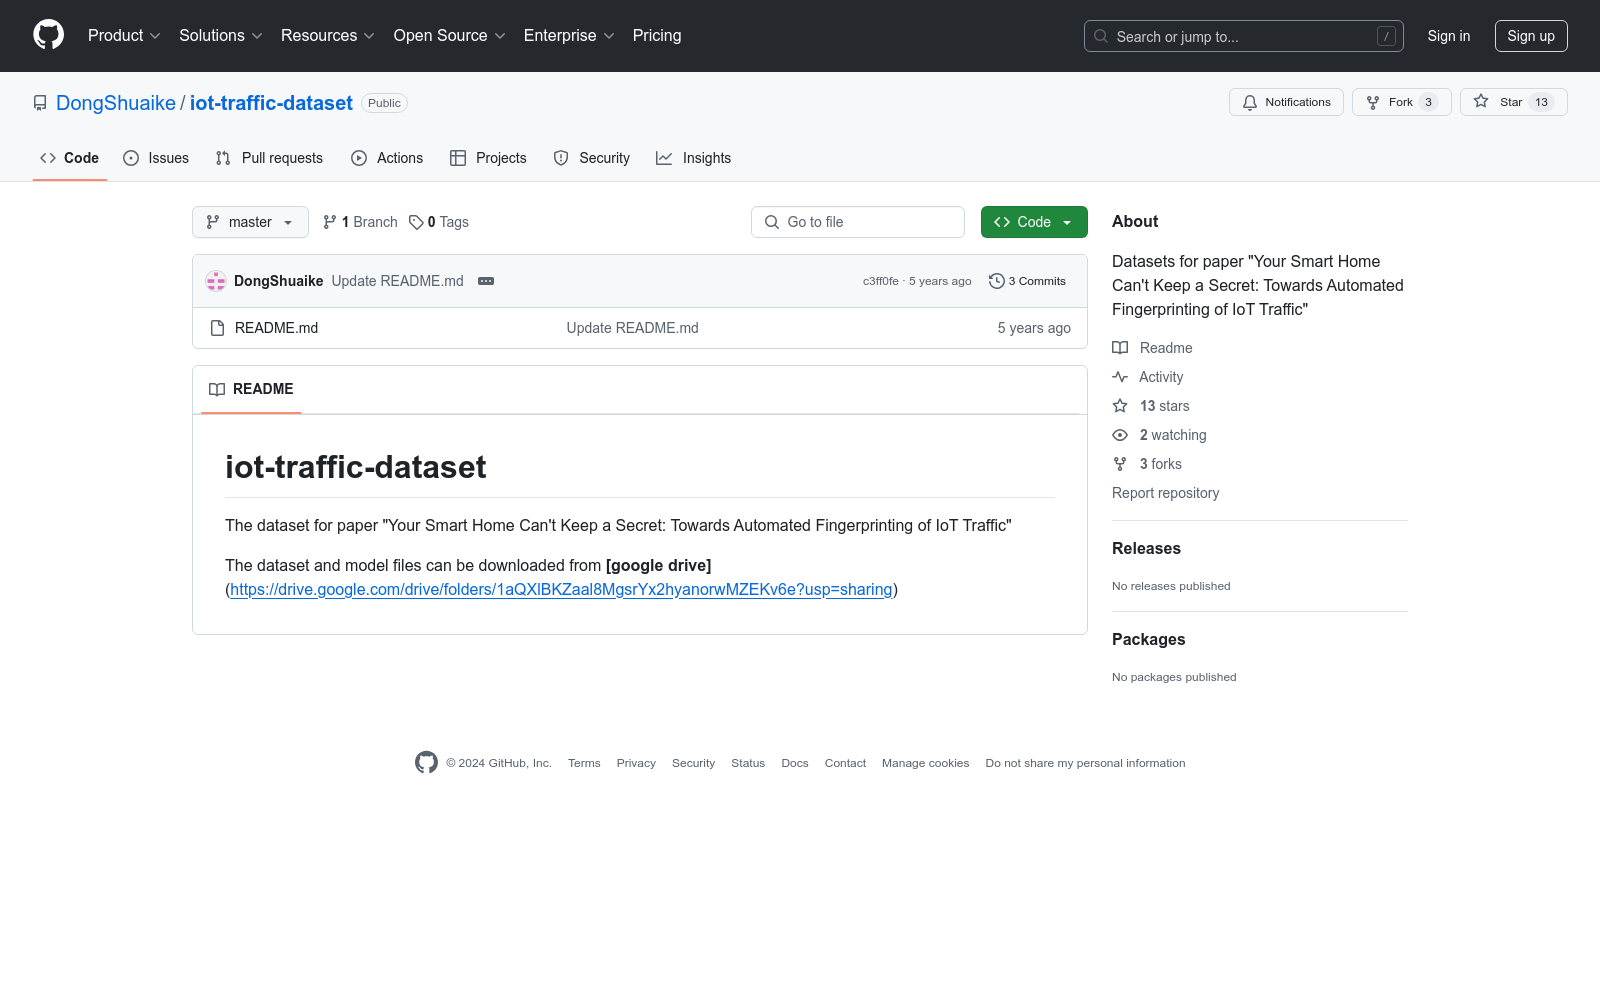Open the Pull requests tab

[269, 158]
